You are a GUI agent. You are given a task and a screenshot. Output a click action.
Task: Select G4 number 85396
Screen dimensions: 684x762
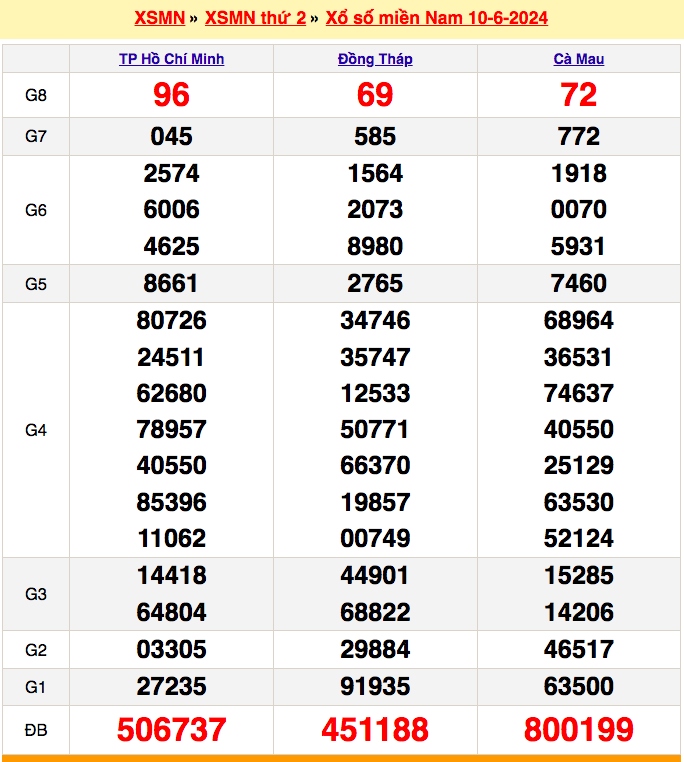pos(171,502)
